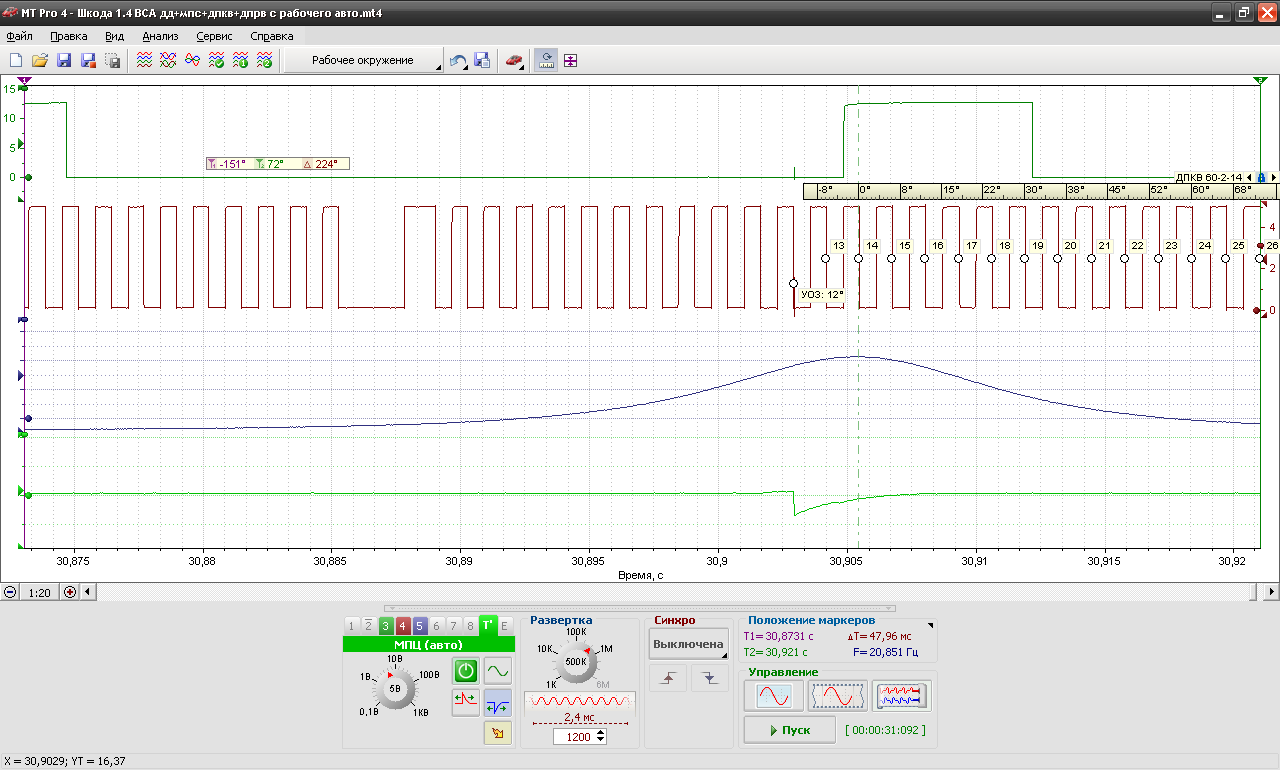Image resolution: width=1280 pixels, height=770 pixels.
Task: Open the Рабочее окружение dropdown
Action: pyautogui.click(x=364, y=61)
